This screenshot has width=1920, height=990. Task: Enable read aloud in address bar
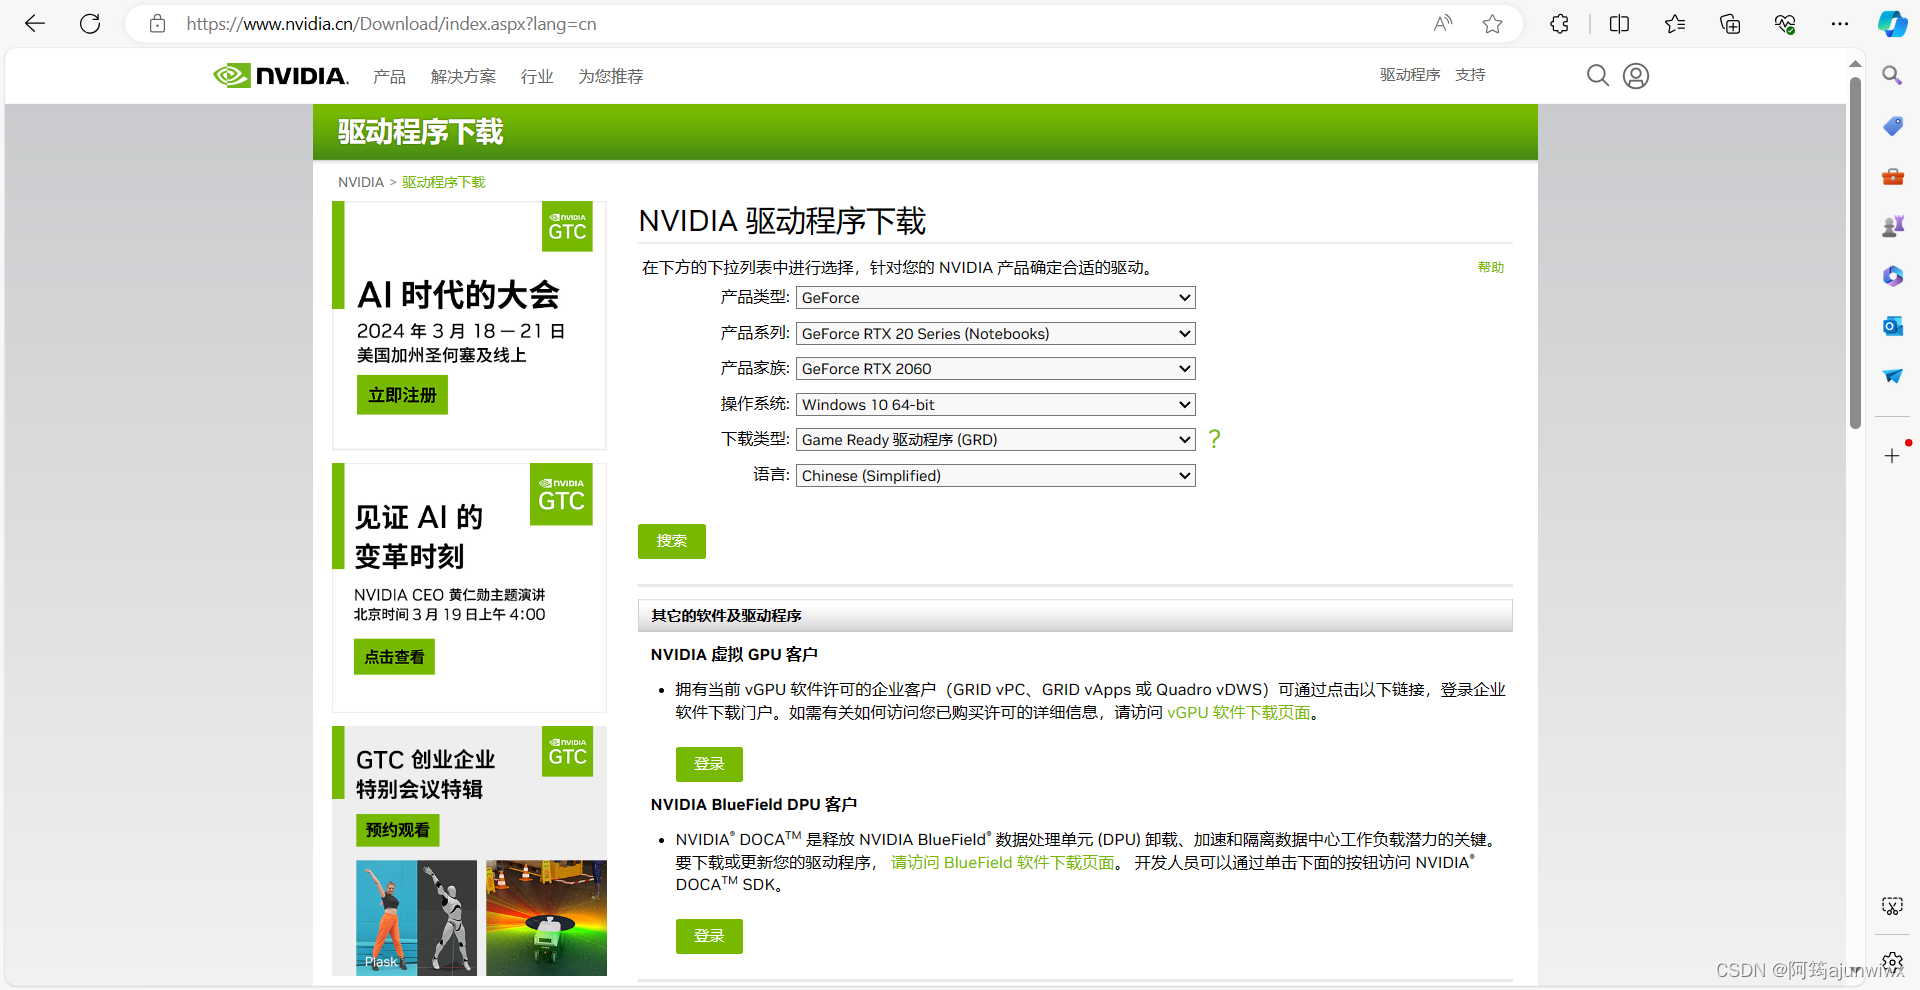click(1442, 24)
